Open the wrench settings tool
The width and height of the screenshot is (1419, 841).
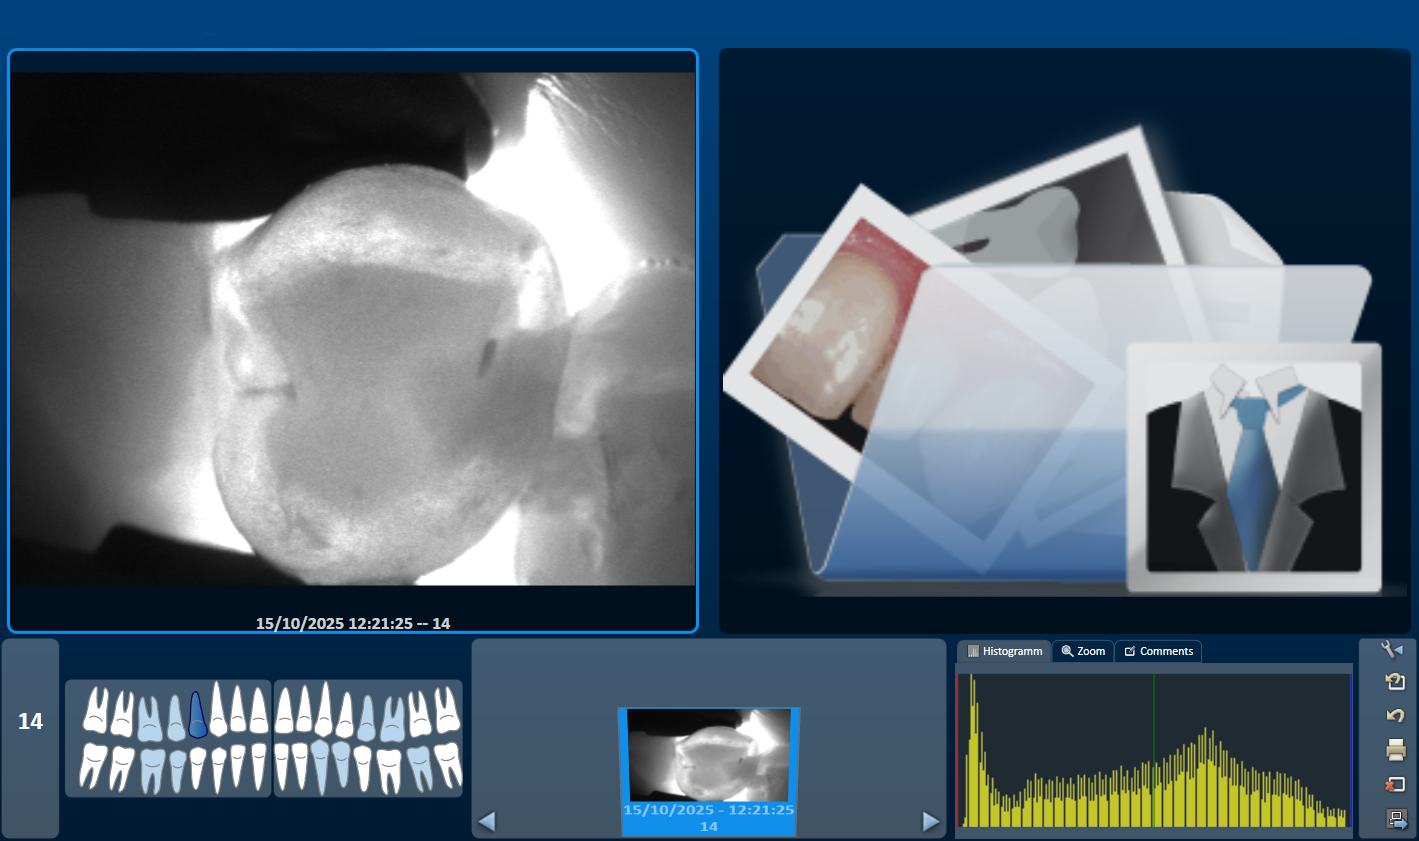pyautogui.click(x=1392, y=650)
